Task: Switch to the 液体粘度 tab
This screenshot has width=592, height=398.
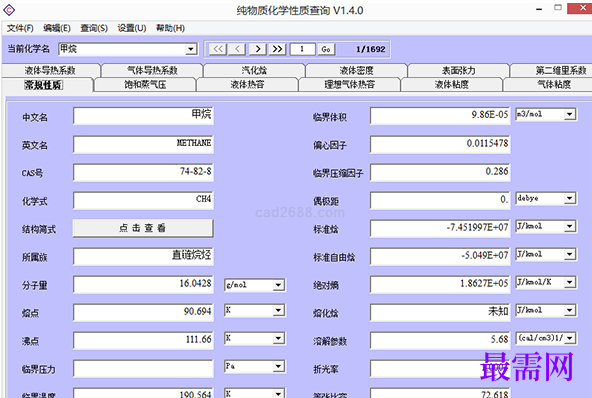Action: click(452, 85)
